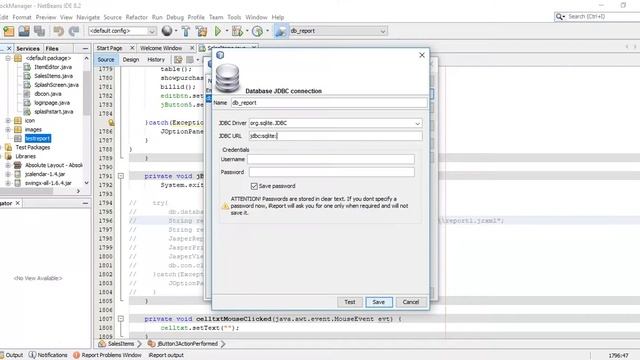Click the jcalendar-1.4.jar library icon

tap(18, 174)
